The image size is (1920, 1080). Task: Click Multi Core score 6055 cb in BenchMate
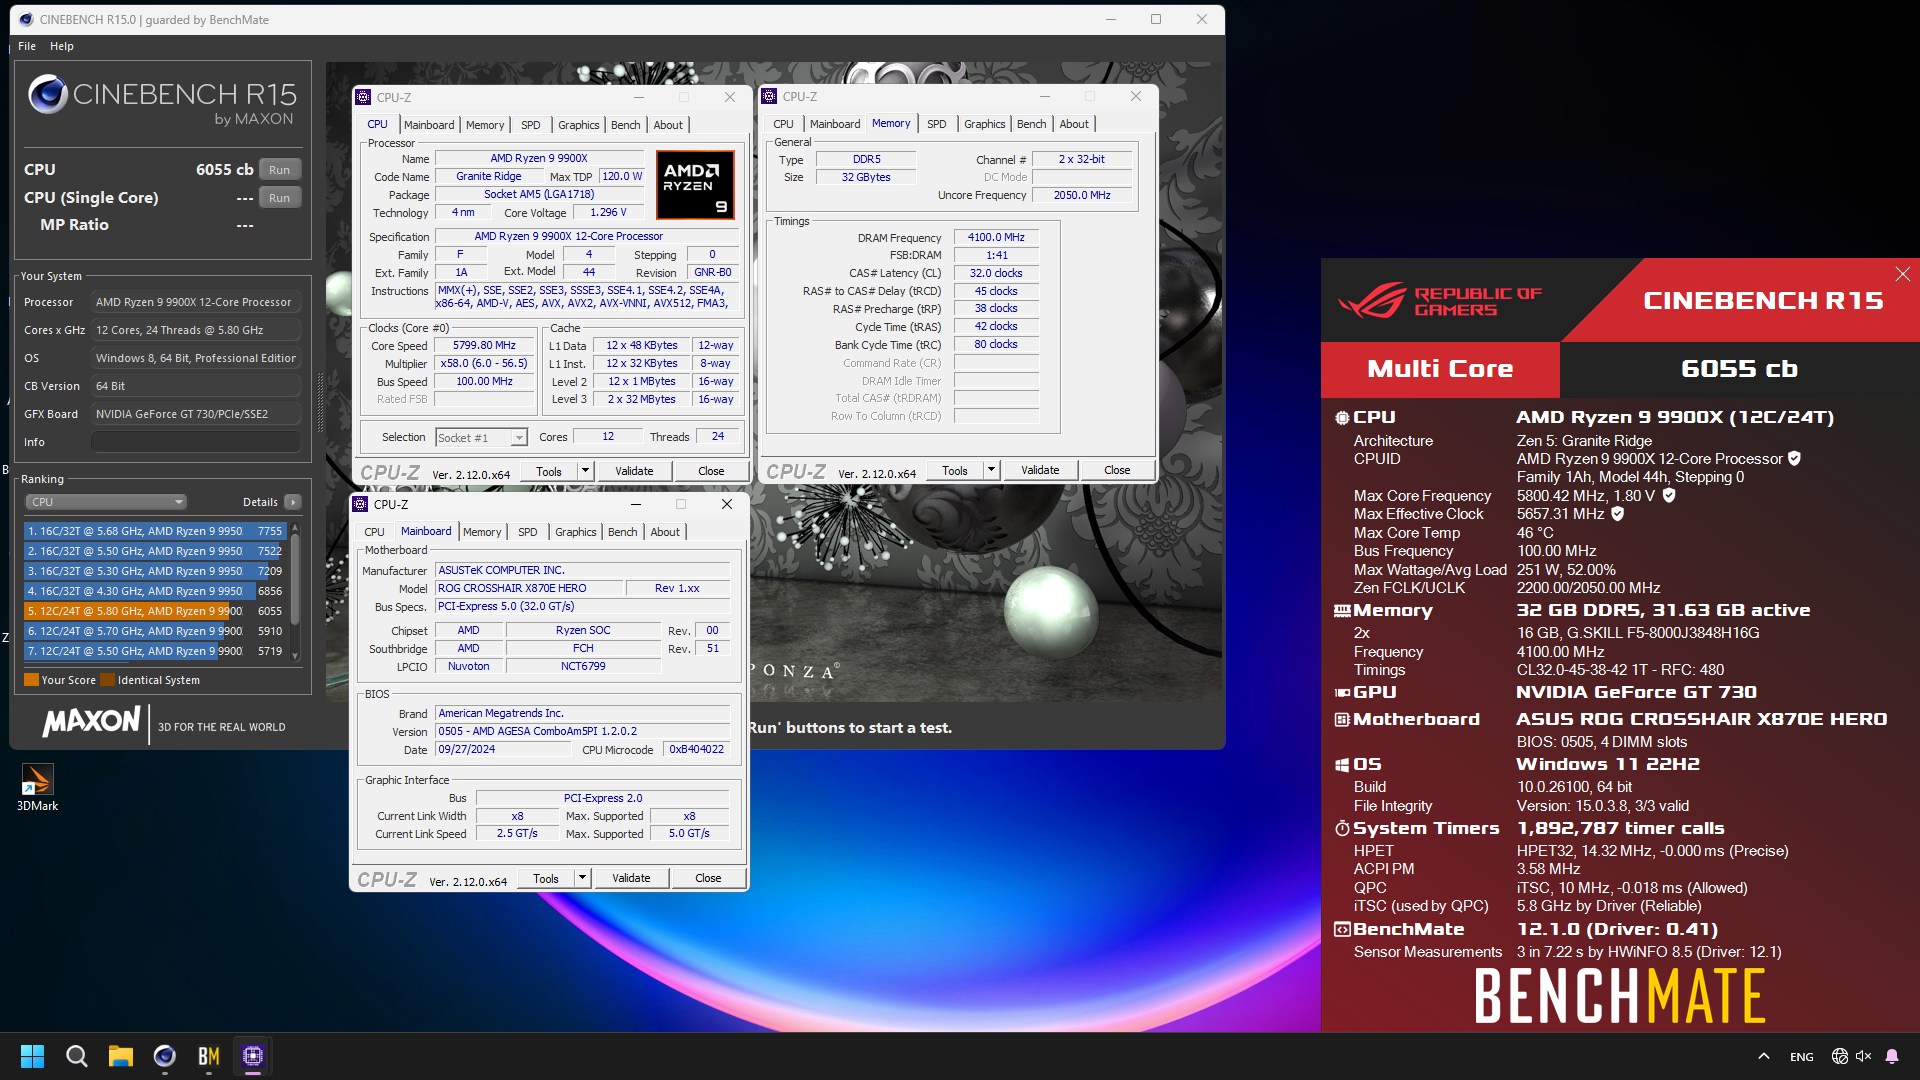pos(1739,369)
